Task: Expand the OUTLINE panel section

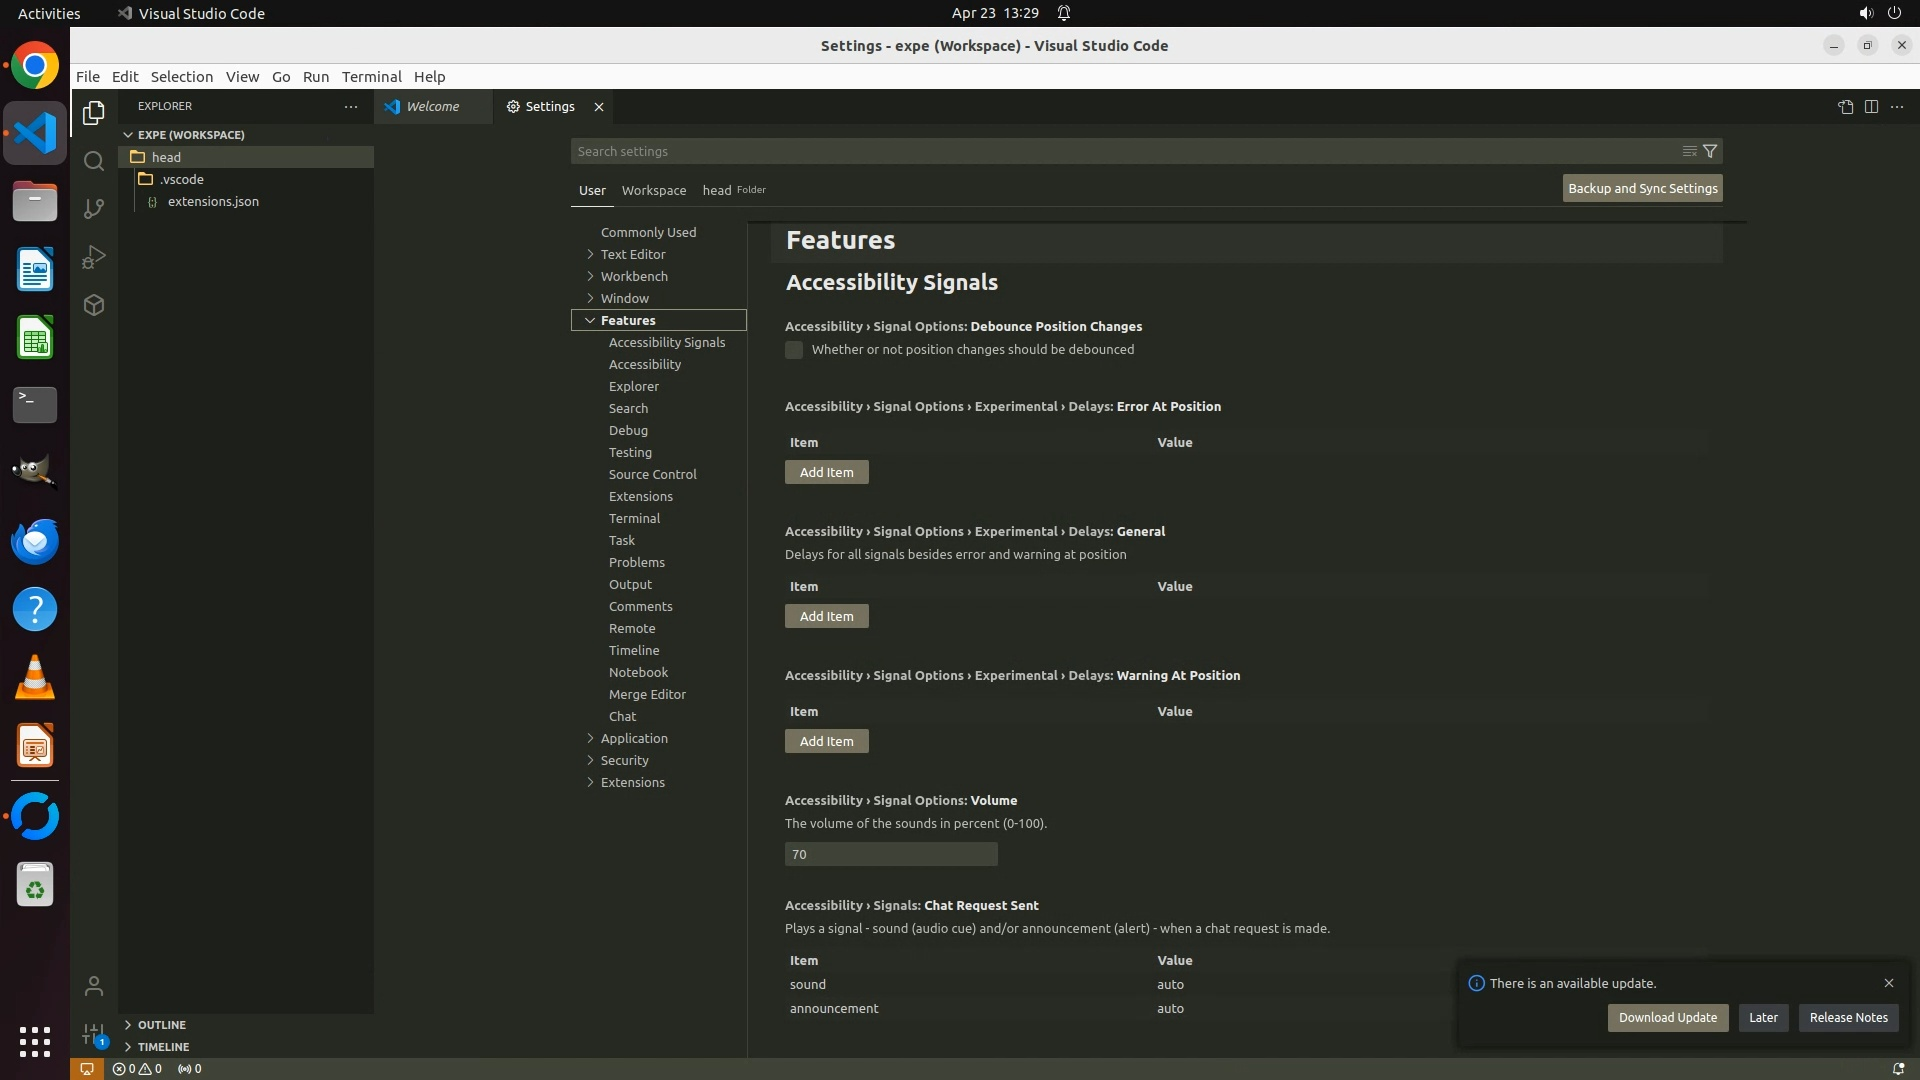Action: 161,1025
